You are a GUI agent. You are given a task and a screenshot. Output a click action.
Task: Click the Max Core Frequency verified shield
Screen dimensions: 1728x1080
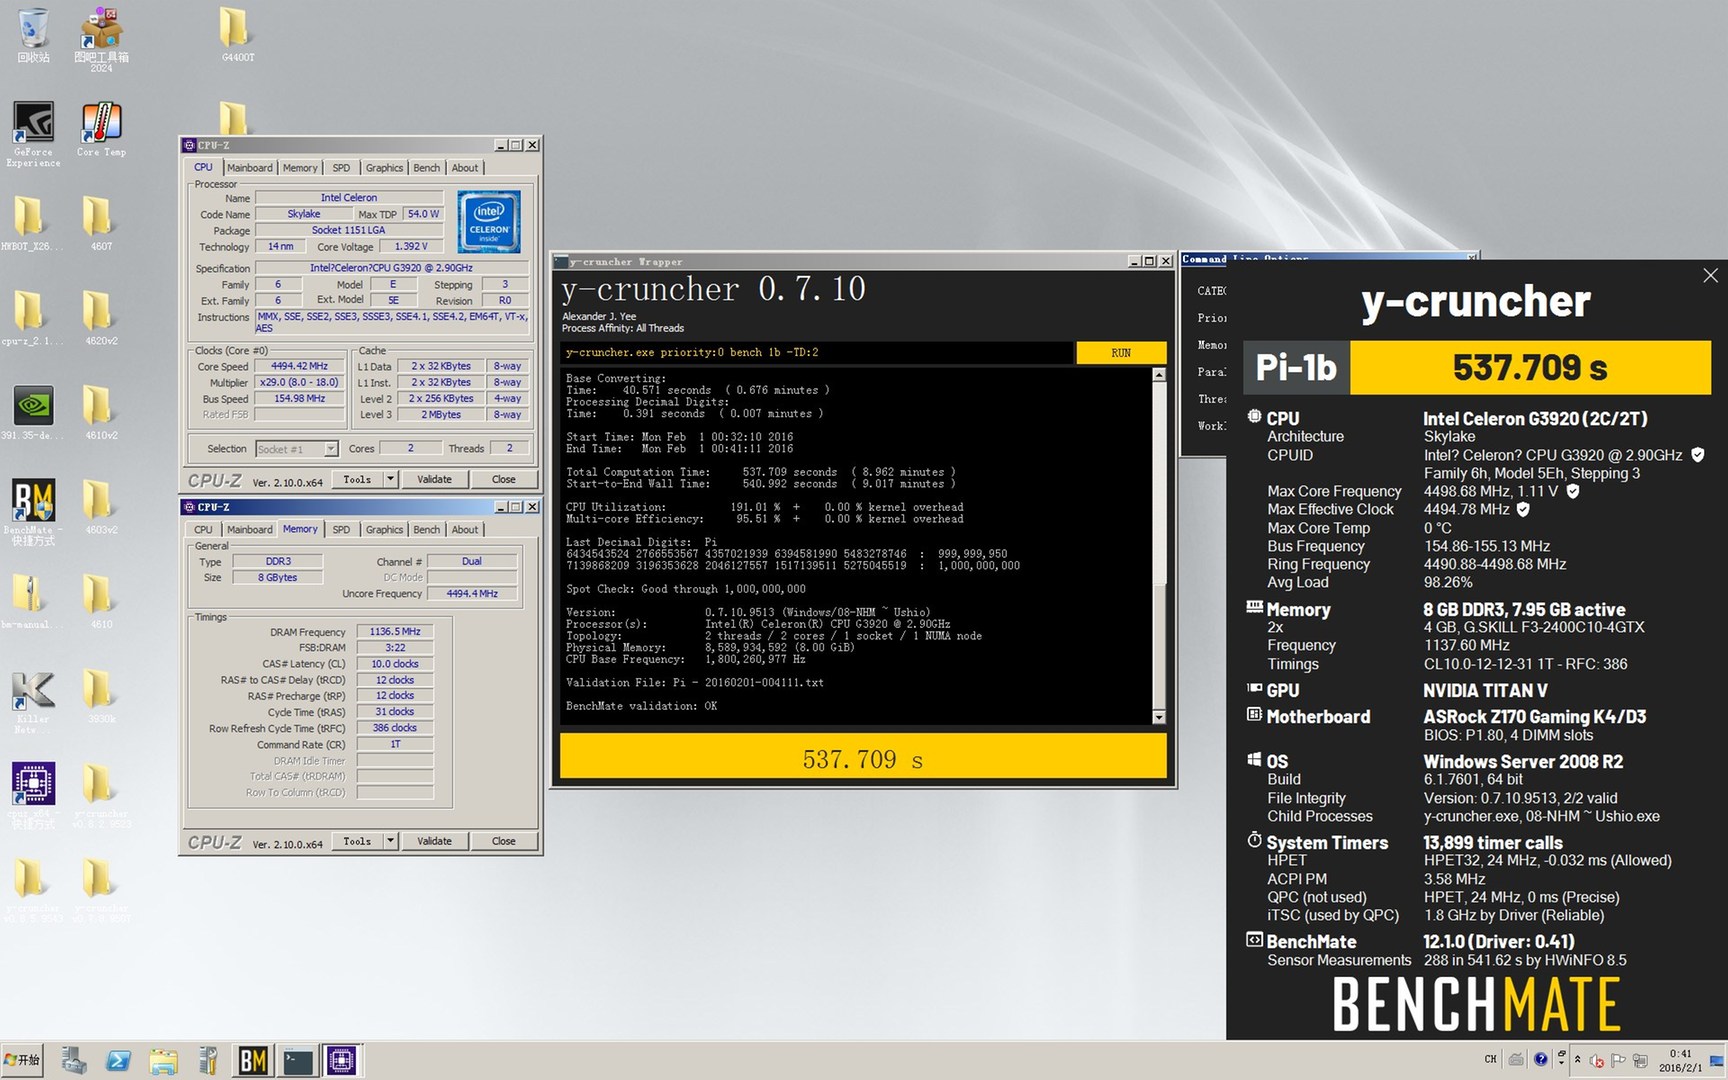[x=1573, y=491]
